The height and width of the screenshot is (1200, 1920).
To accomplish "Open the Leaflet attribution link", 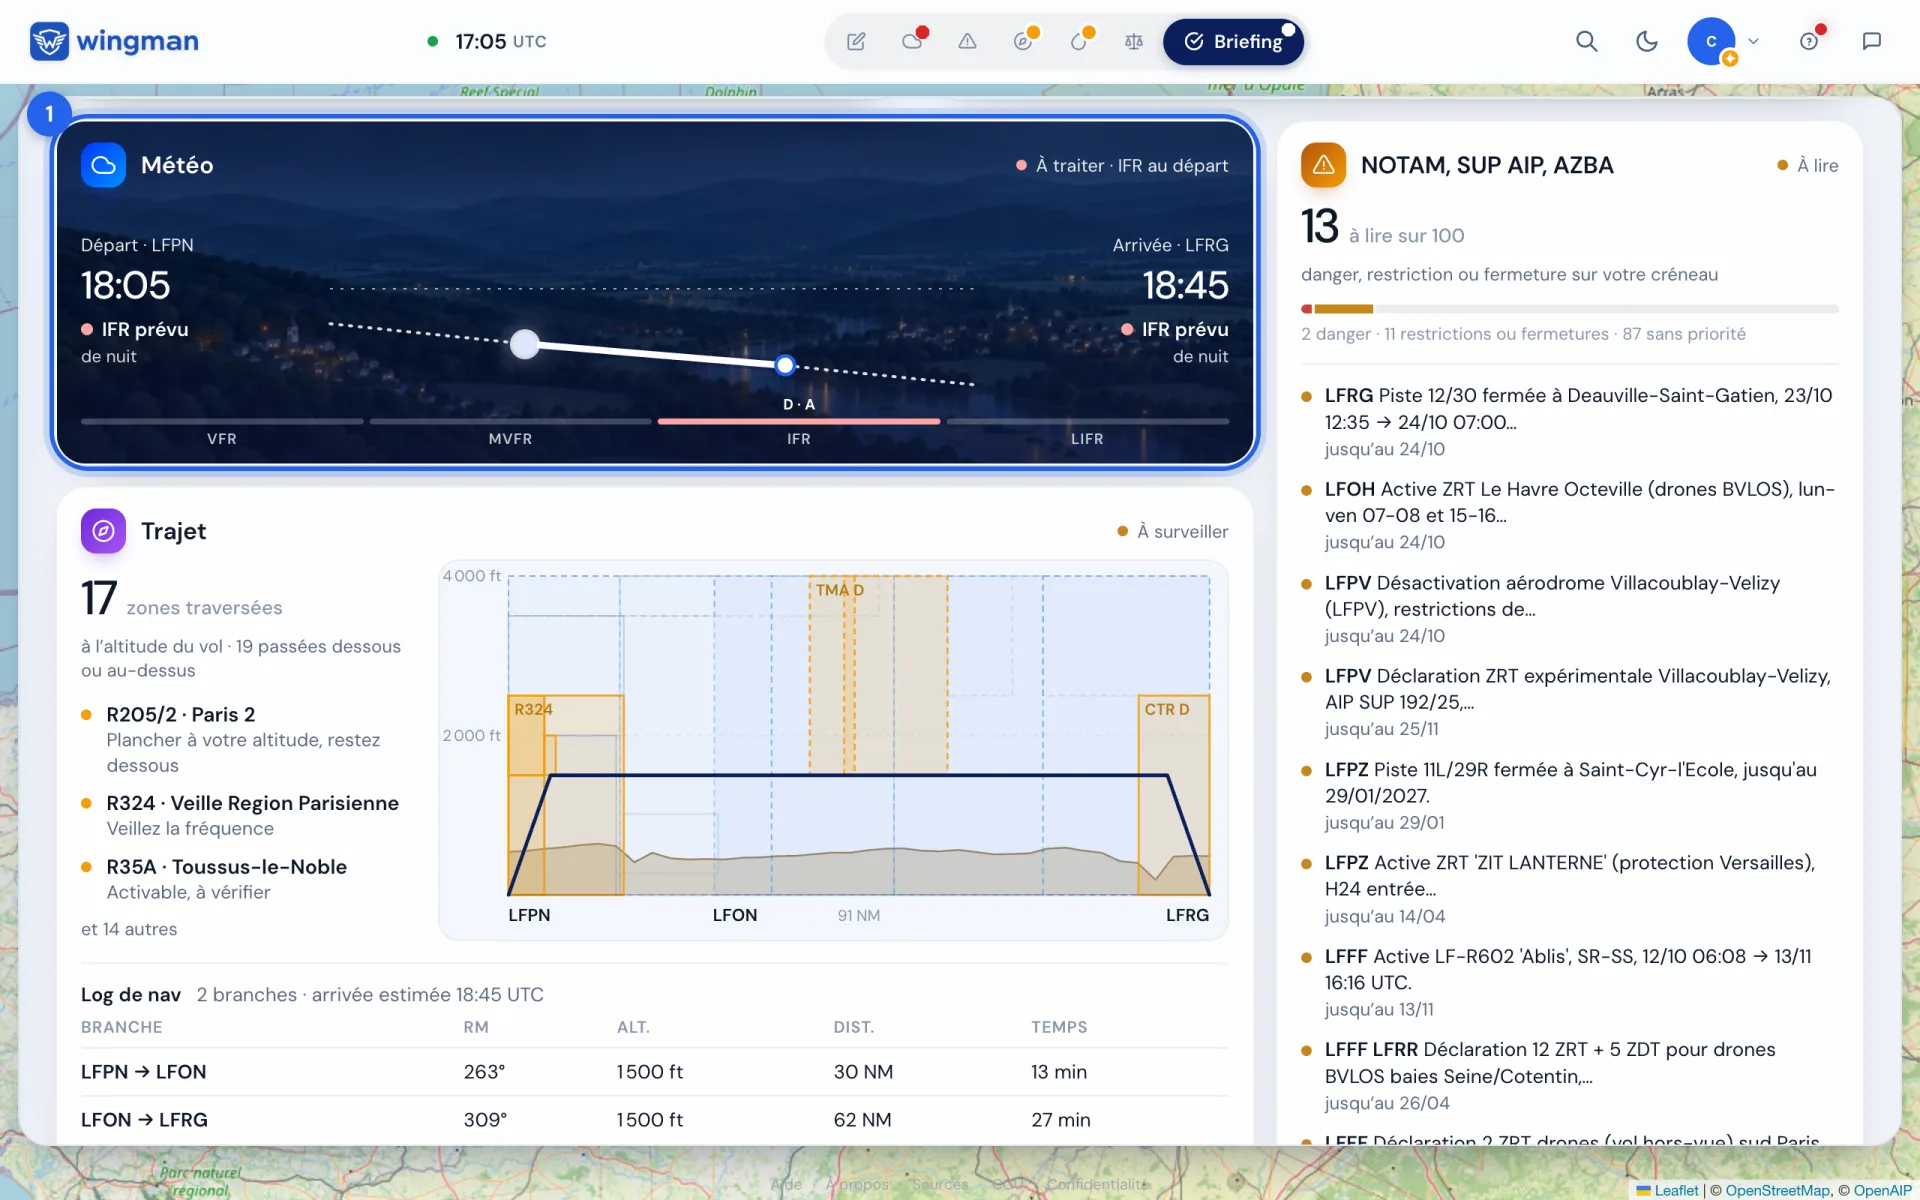I will [x=1667, y=1190].
